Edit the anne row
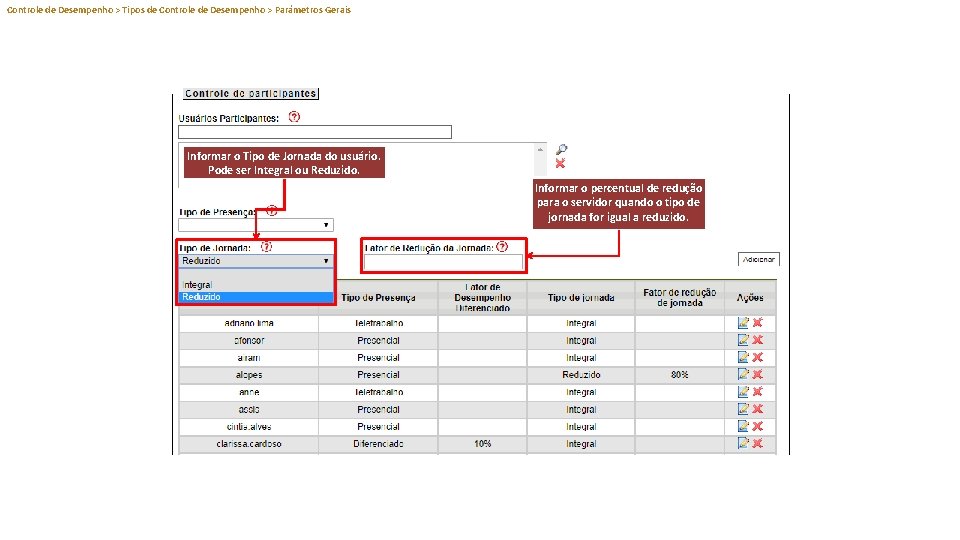Viewport: 960px width, 540px height. point(743,391)
